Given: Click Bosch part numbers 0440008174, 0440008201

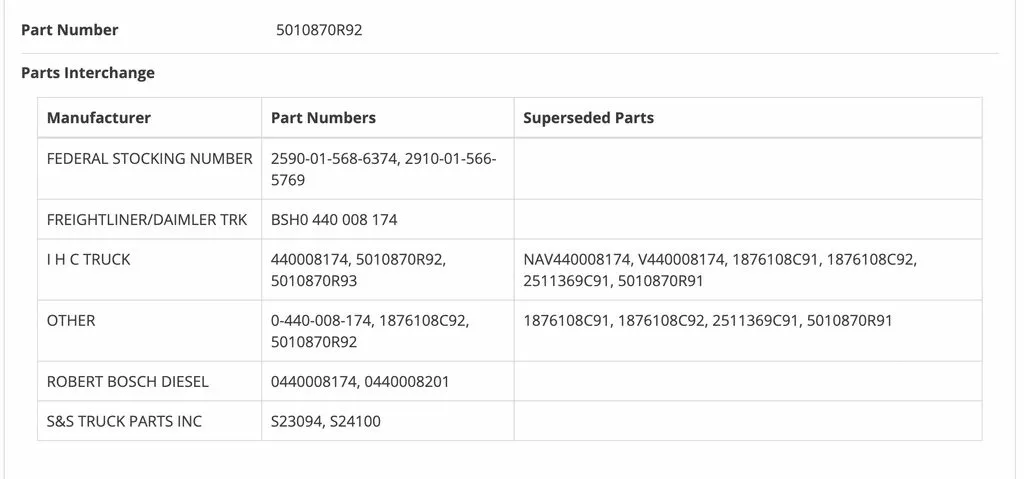Looking at the screenshot, I should [x=360, y=382].
